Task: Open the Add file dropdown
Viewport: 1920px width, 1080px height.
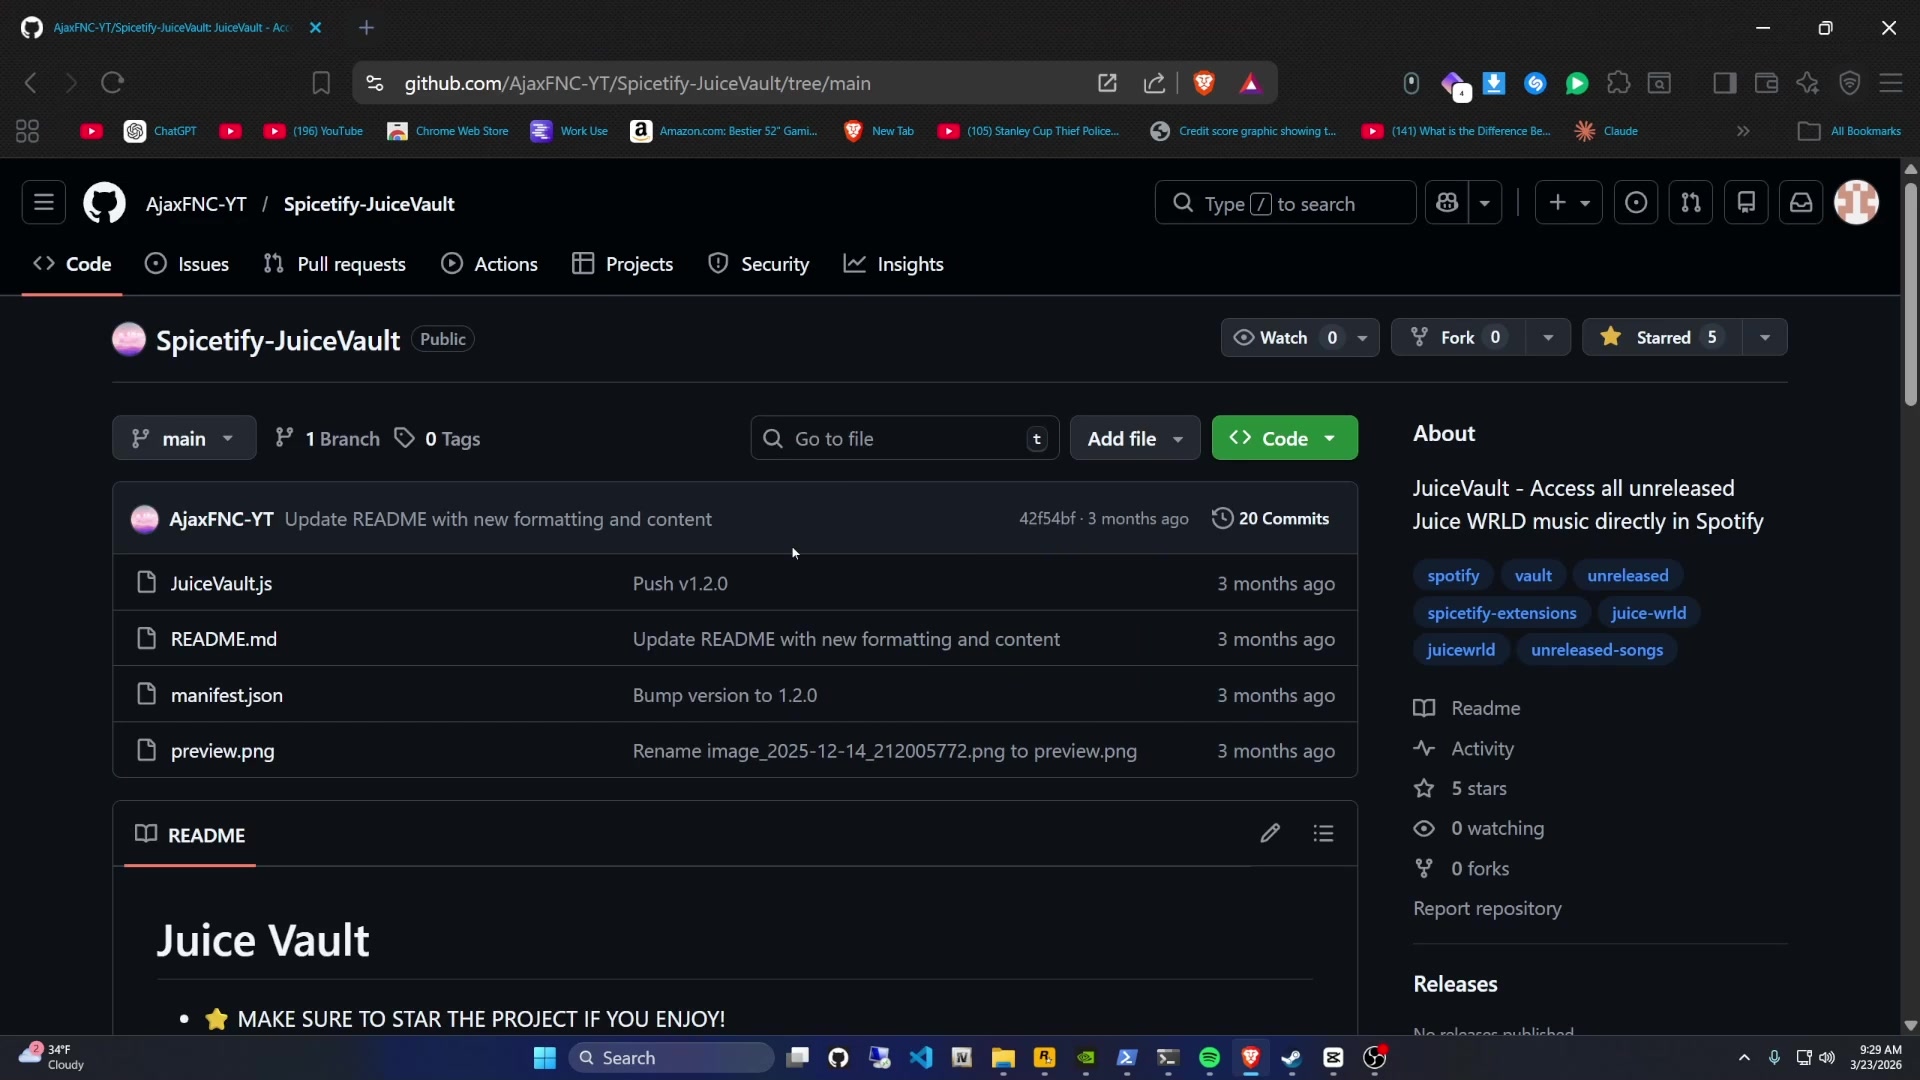Action: pos(1135,438)
